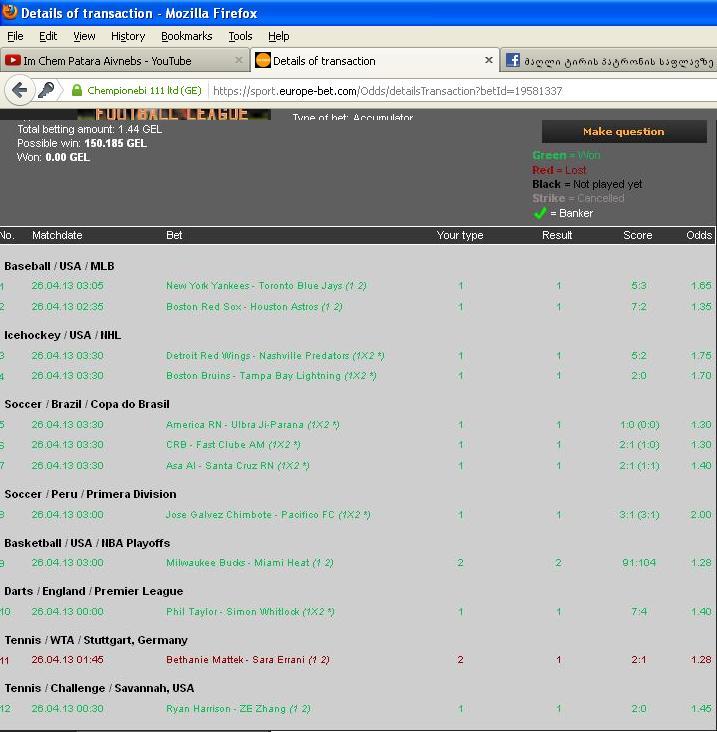Click the Tennis / Challenge / Savannah heading

99,689
